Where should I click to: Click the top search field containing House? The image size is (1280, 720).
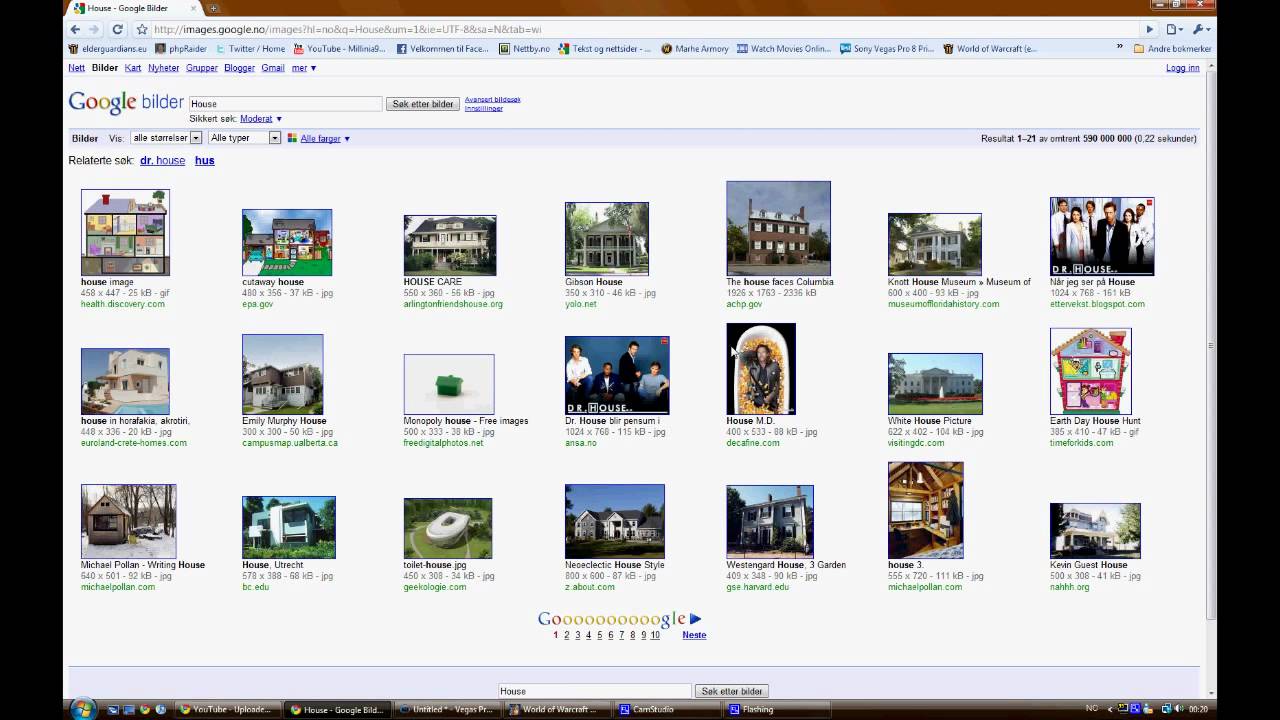pyautogui.click(x=285, y=104)
